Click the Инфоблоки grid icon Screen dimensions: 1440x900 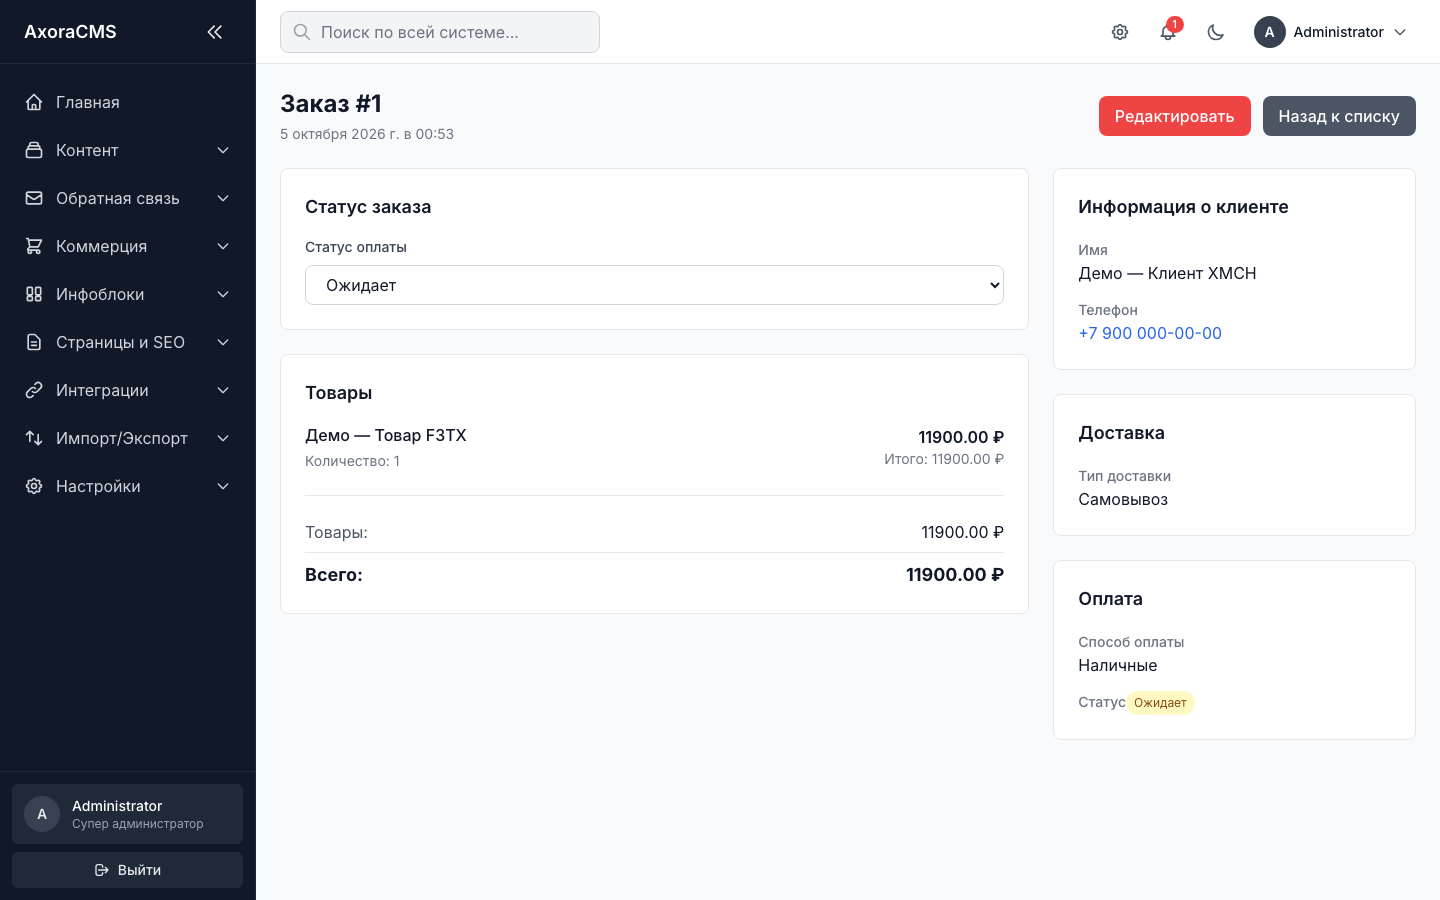click(34, 294)
